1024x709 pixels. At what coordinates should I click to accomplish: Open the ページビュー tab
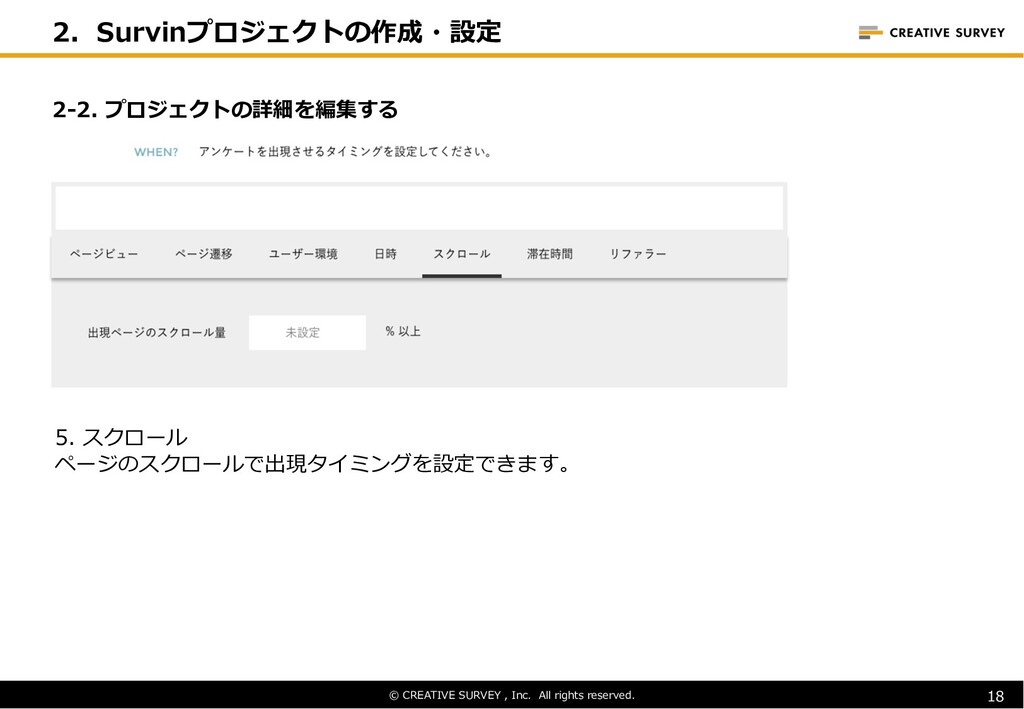click(x=104, y=255)
